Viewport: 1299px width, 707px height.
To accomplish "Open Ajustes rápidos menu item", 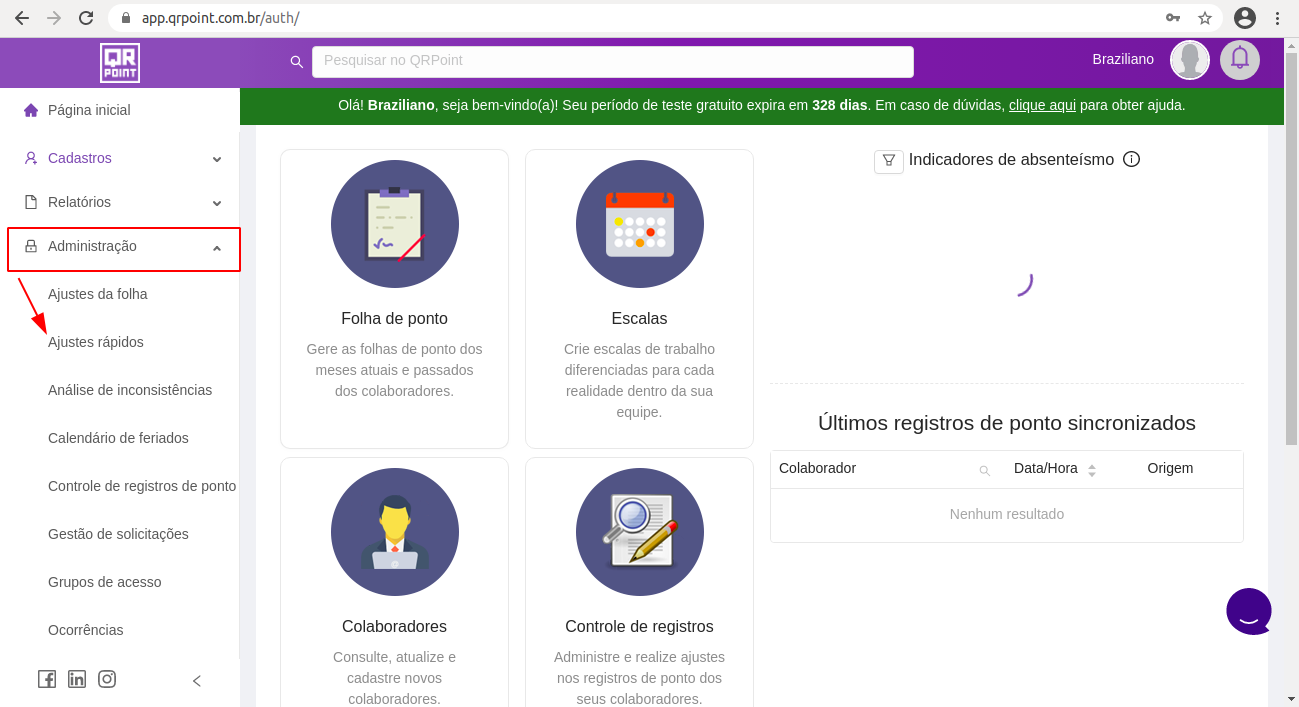I will point(96,342).
